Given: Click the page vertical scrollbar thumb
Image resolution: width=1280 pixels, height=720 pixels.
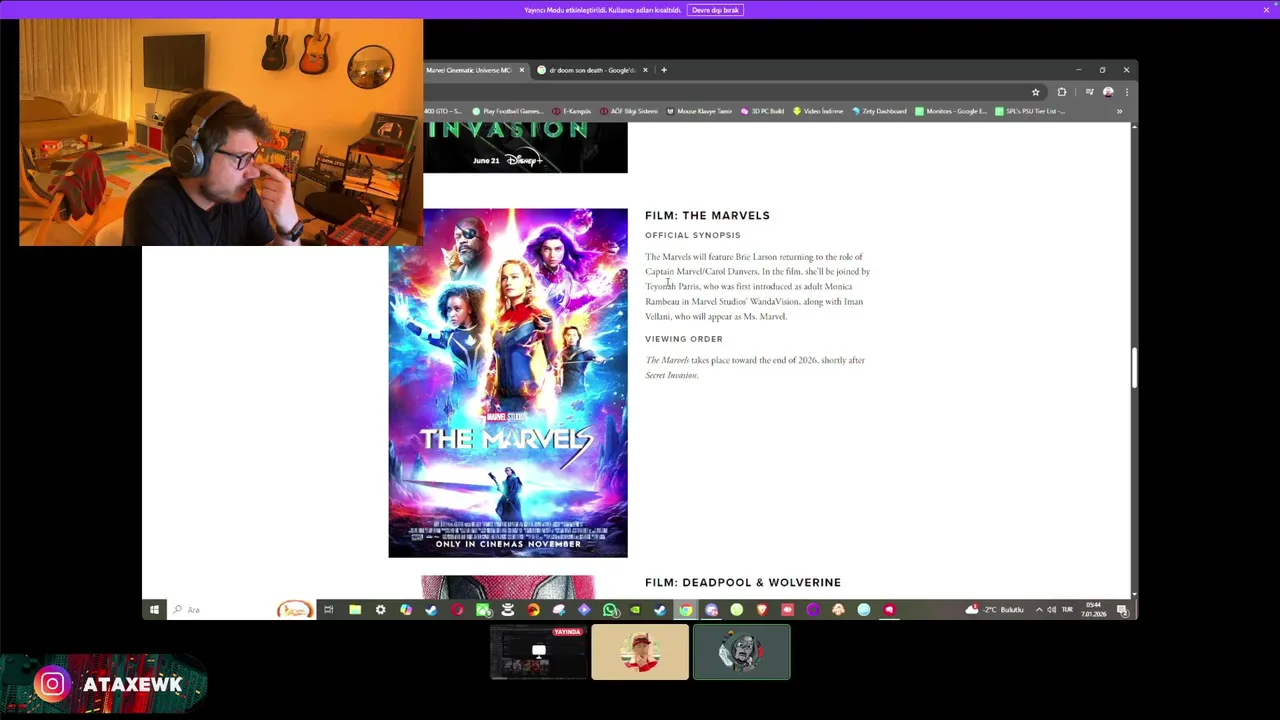Looking at the screenshot, I should [1134, 367].
